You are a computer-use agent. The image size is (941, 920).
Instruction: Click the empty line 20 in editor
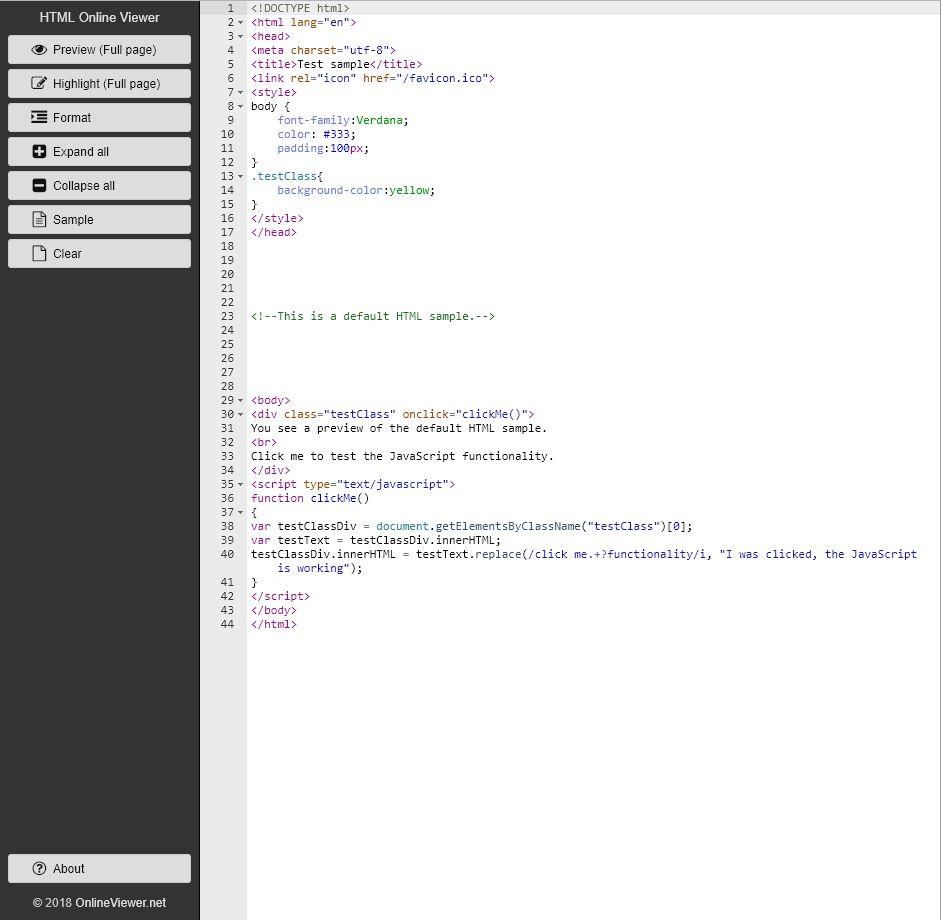coord(594,274)
